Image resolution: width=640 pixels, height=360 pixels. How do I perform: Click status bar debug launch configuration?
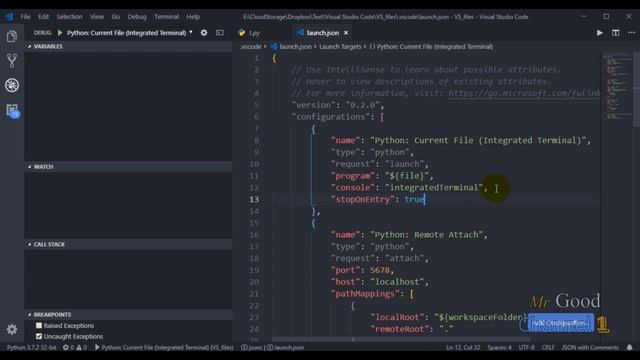164,347
